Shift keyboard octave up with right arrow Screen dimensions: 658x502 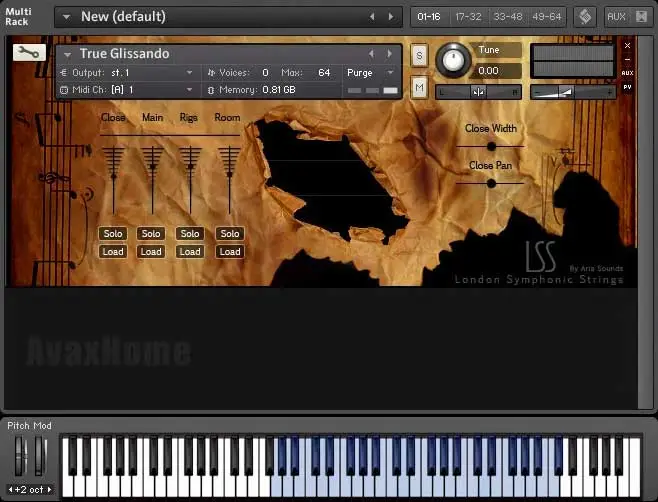[50, 489]
